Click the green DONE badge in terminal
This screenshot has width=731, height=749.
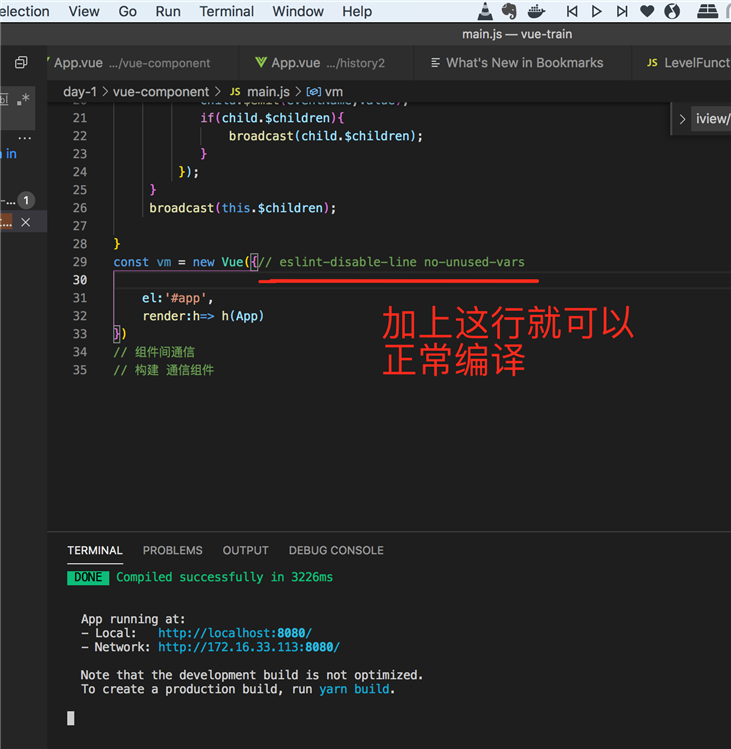88,577
